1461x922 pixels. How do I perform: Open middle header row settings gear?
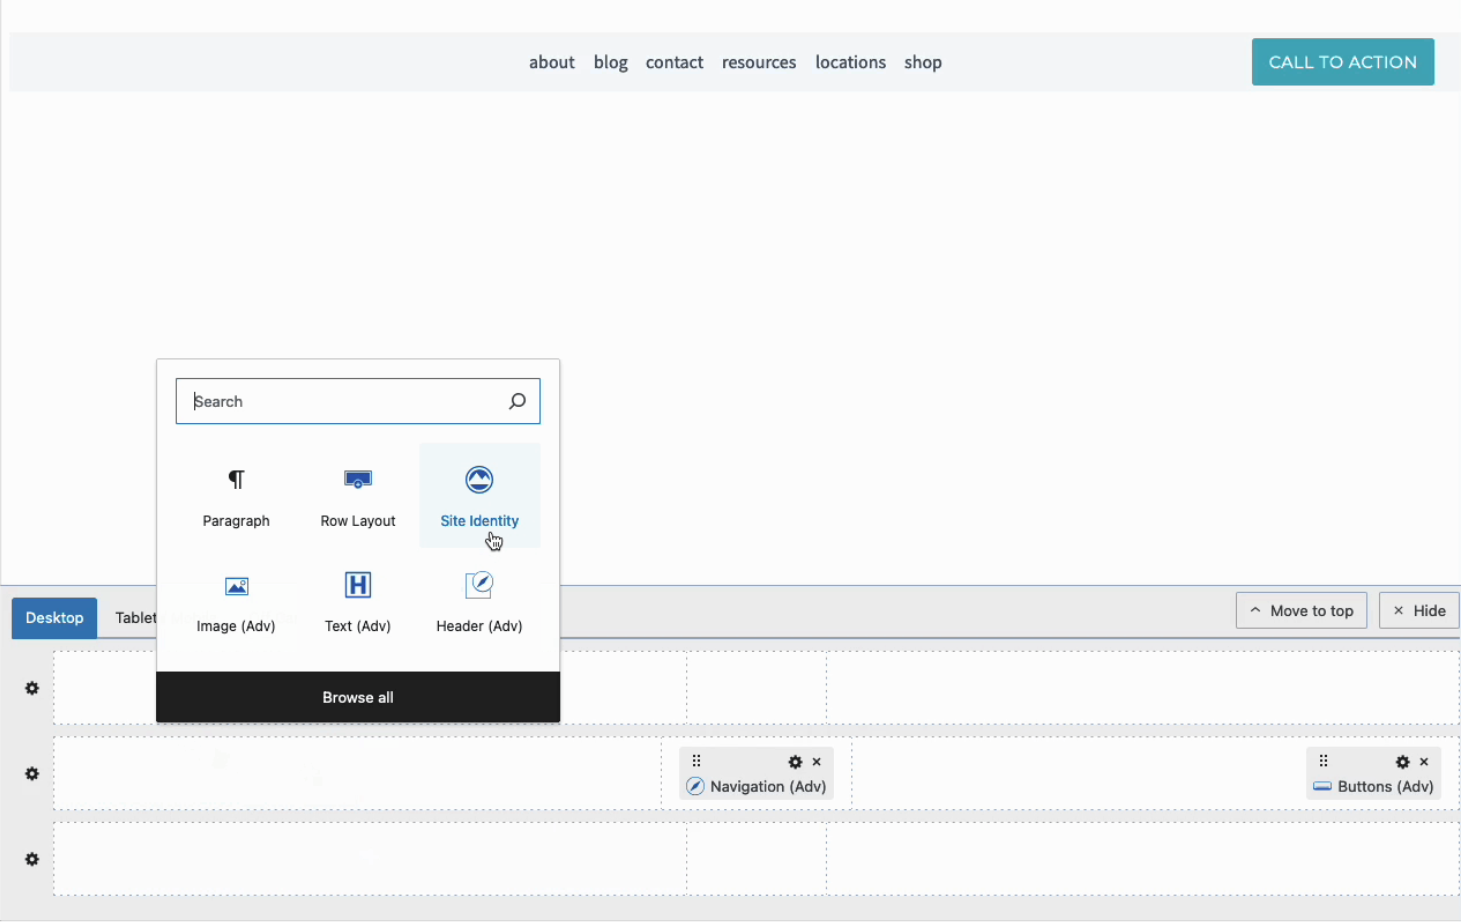click(32, 774)
